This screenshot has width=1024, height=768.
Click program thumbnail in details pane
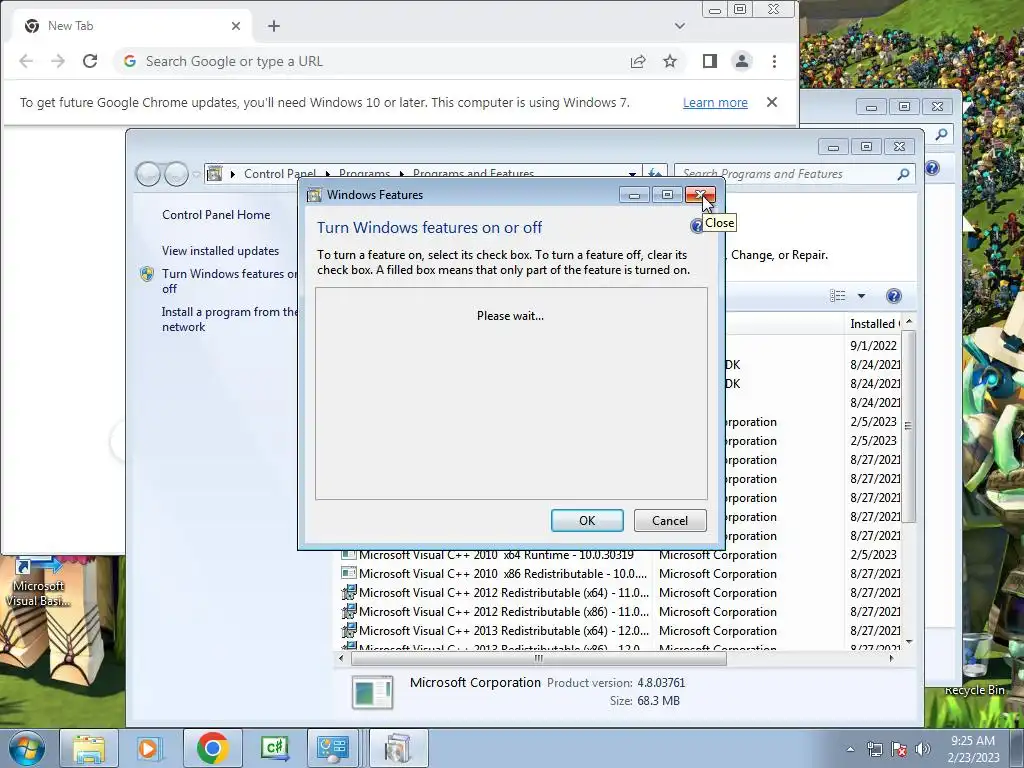(372, 692)
